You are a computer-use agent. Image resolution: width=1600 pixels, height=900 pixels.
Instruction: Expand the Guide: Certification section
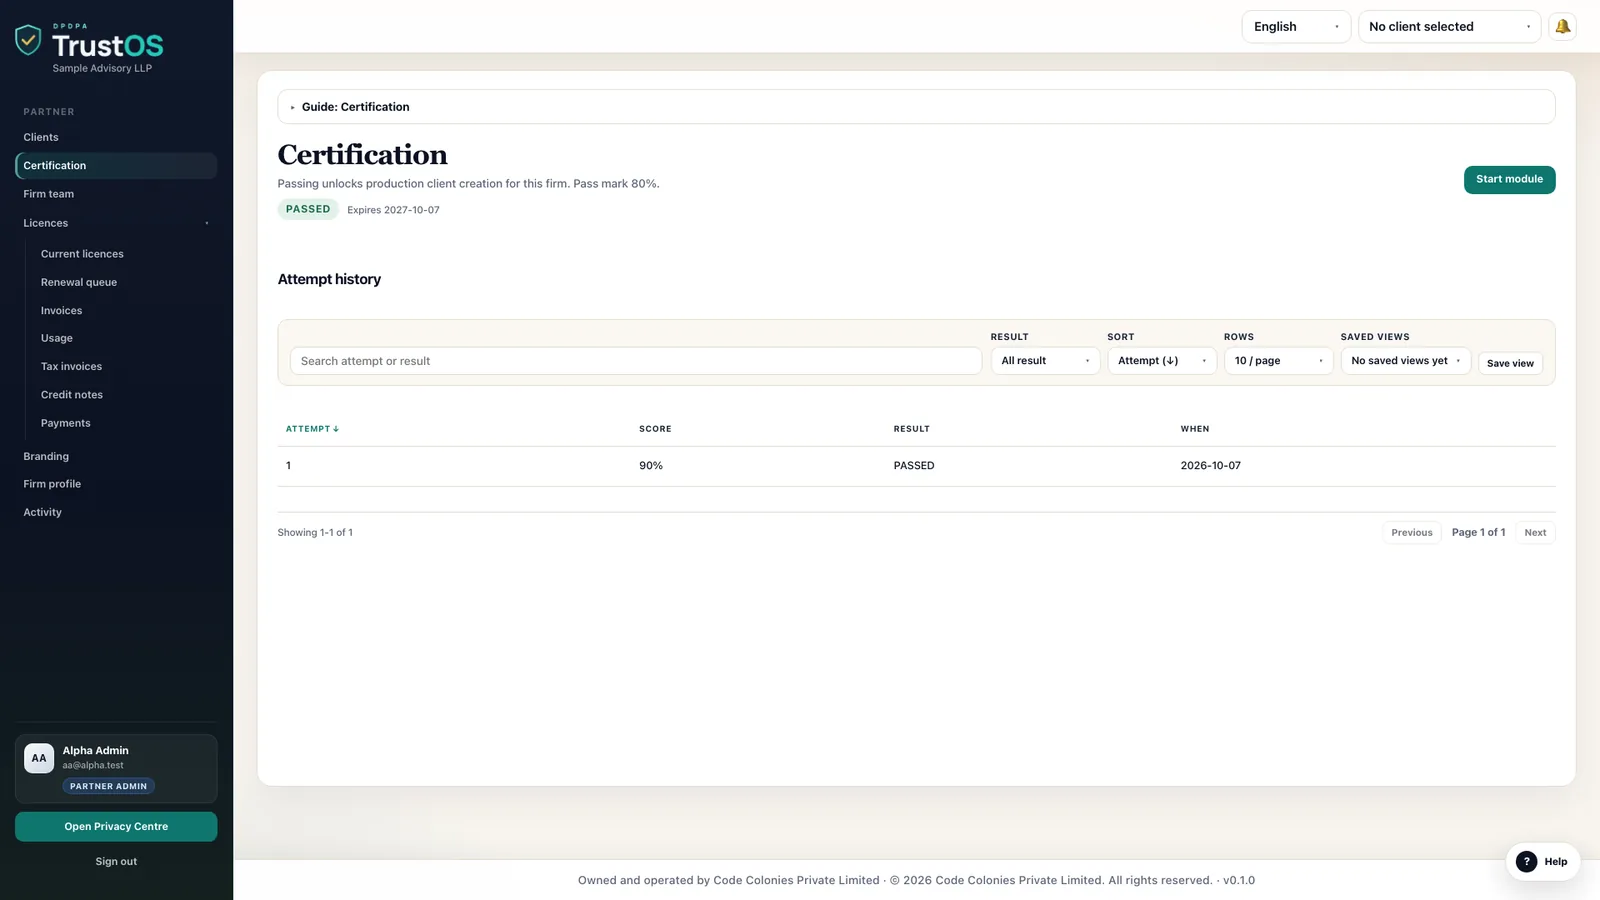(x=916, y=107)
